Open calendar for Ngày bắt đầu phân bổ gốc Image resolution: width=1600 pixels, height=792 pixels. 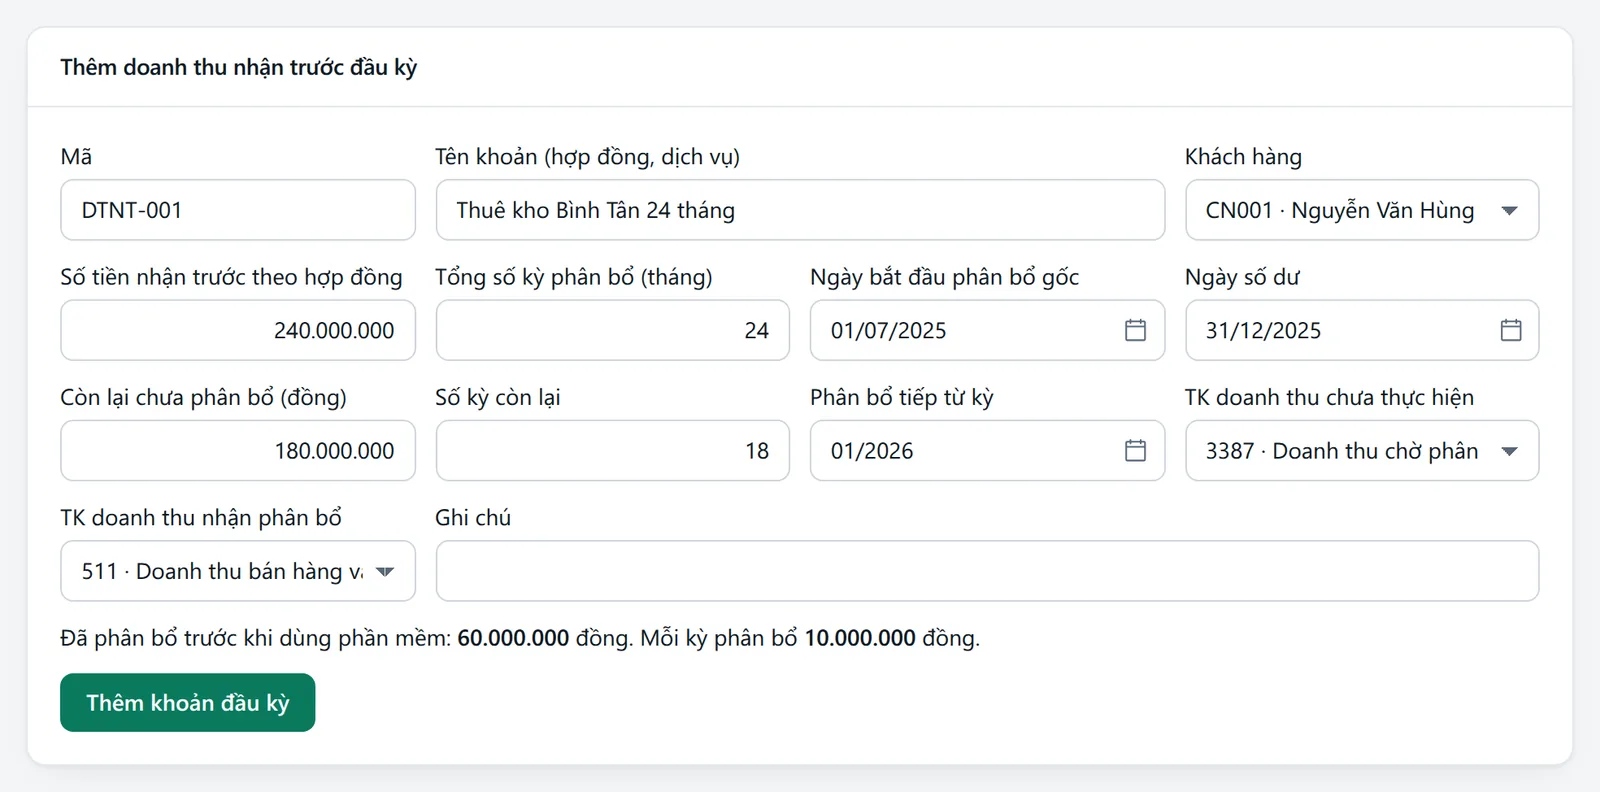point(1135,330)
